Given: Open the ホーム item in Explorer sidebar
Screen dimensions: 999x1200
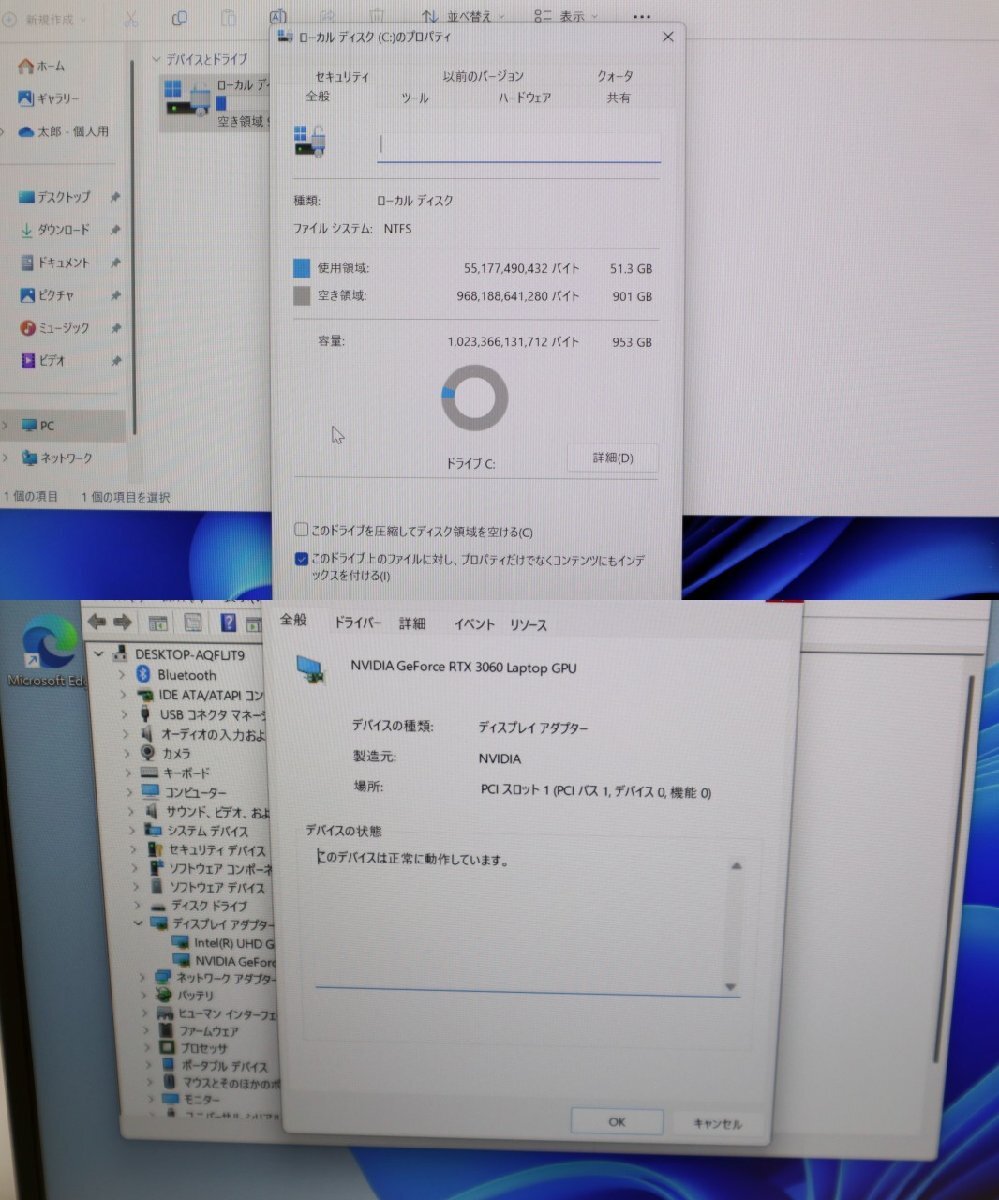Looking at the screenshot, I should 42,66.
